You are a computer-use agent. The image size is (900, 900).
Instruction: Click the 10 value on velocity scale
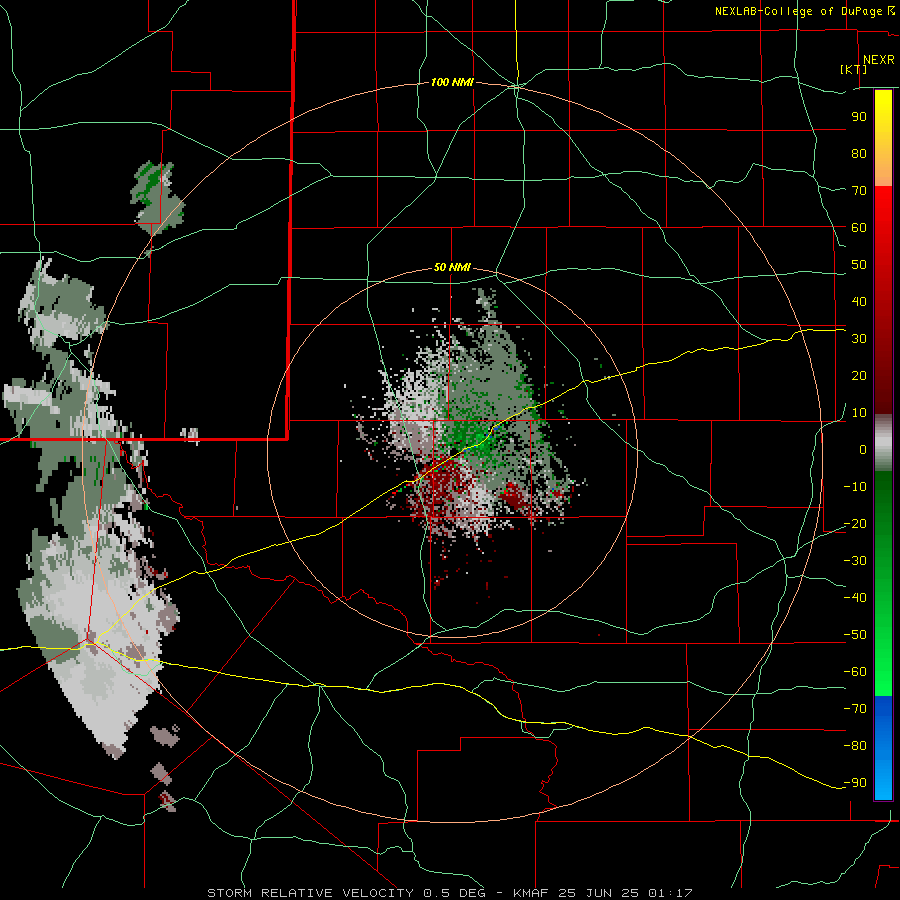click(x=859, y=413)
